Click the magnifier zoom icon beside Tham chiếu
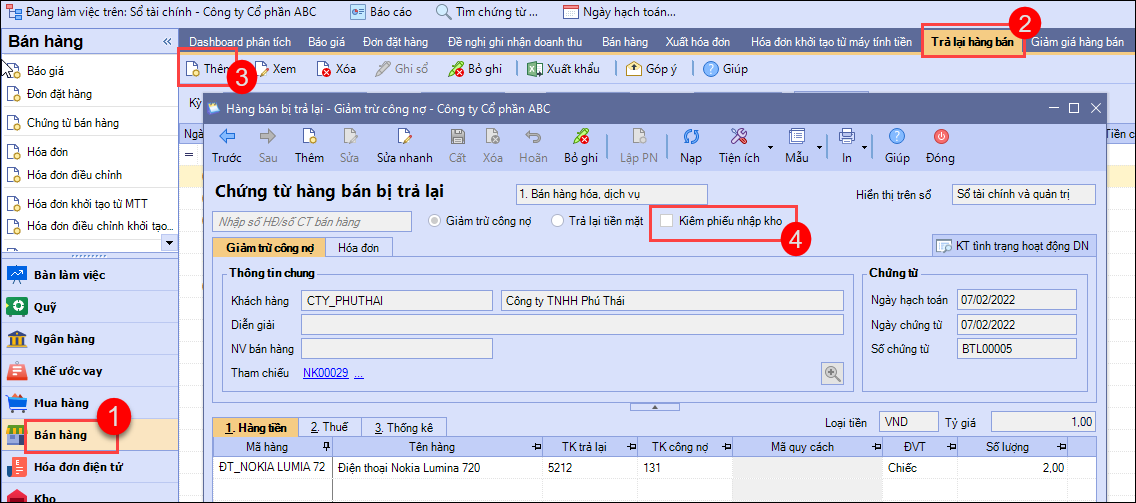This screenshot has width=1136, height=503. tap(832, 373)
